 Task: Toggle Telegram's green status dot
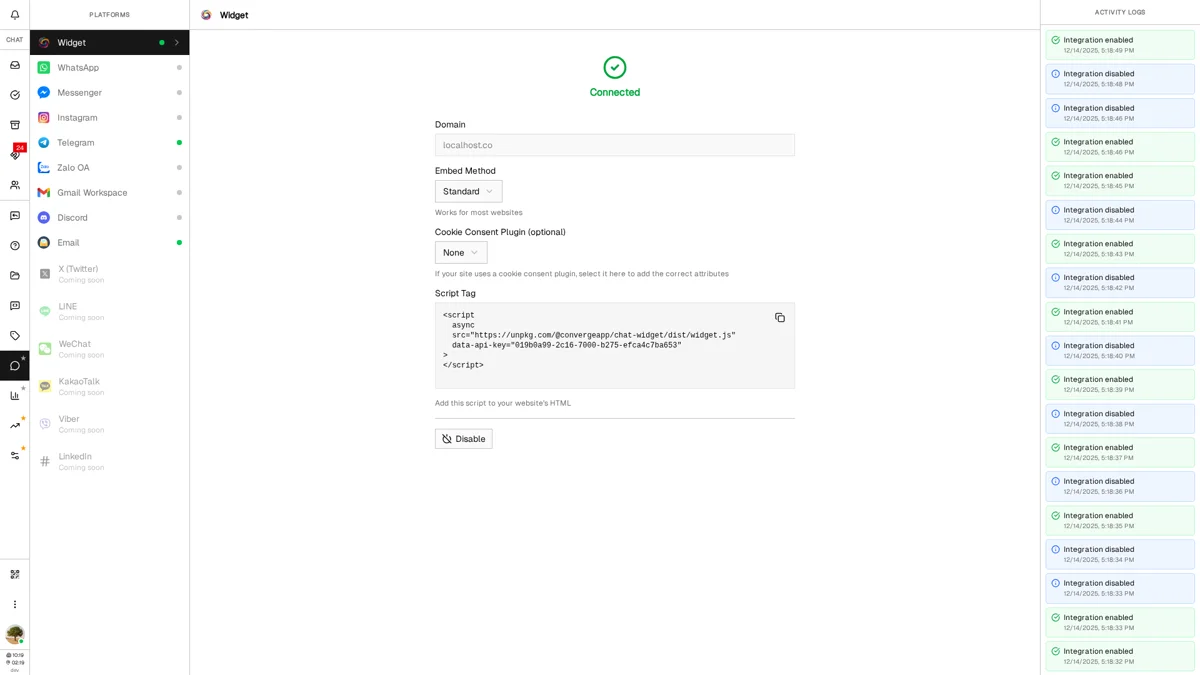click(179, 142)
